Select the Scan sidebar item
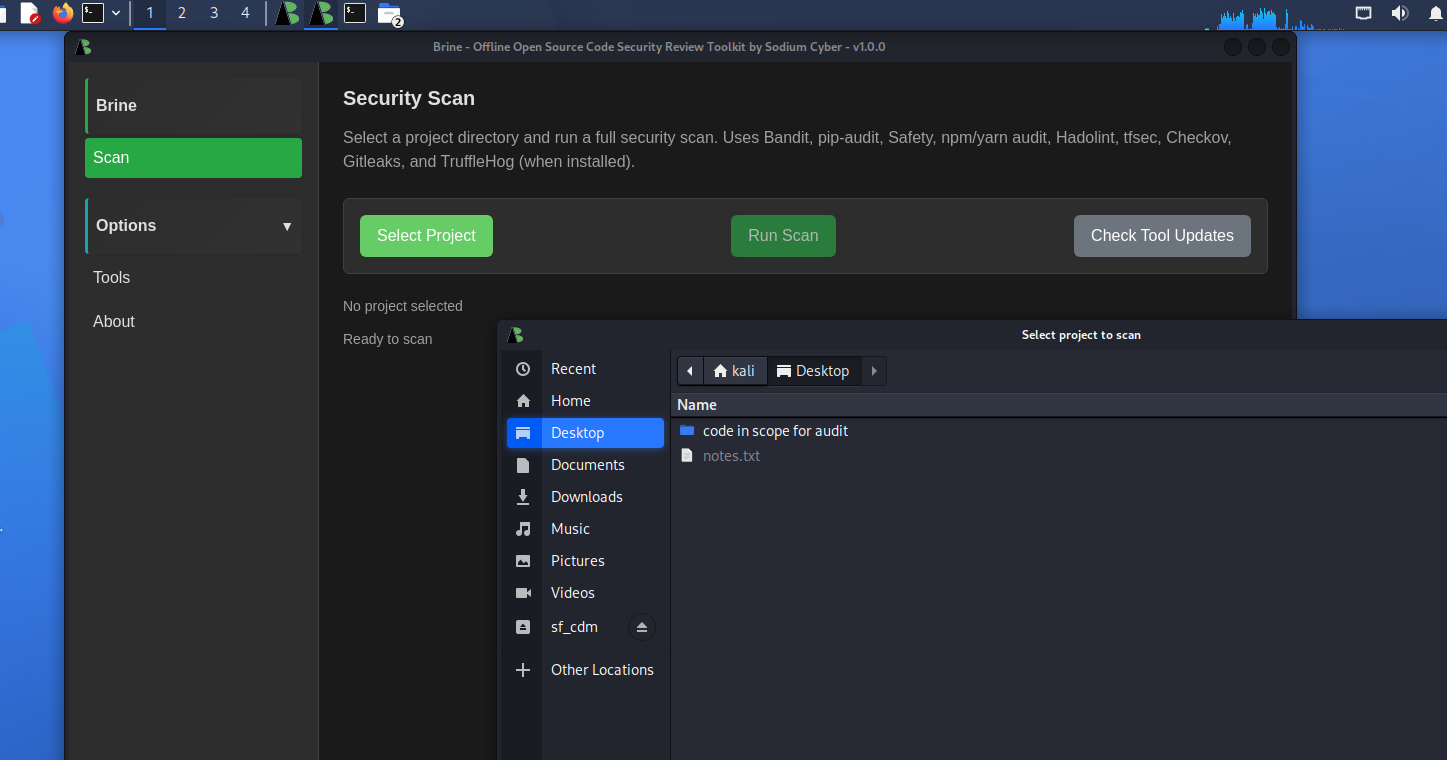1447x760 pixels. [193, 158]
